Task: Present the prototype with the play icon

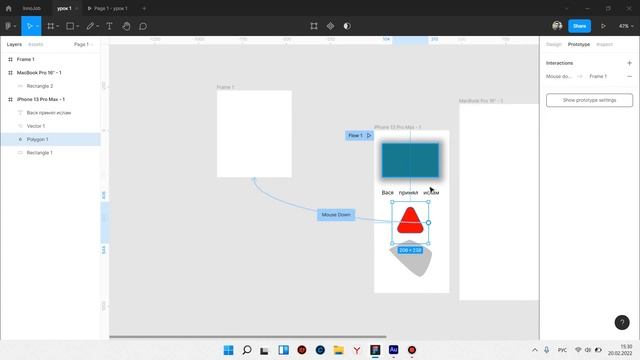Action: (x=603, y=26)
